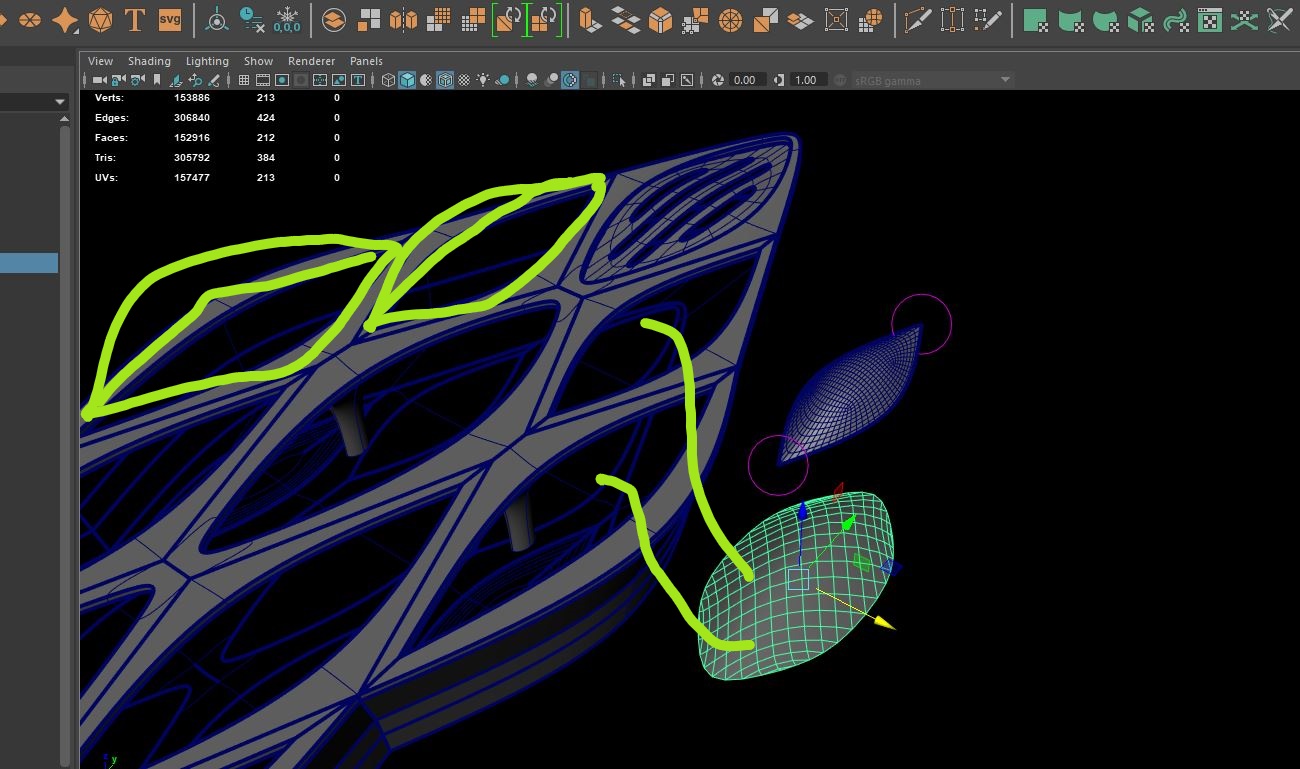Click the gamma reset icon
The width and height of the screenshot is (1300, 769).
(x=777, y=80)
